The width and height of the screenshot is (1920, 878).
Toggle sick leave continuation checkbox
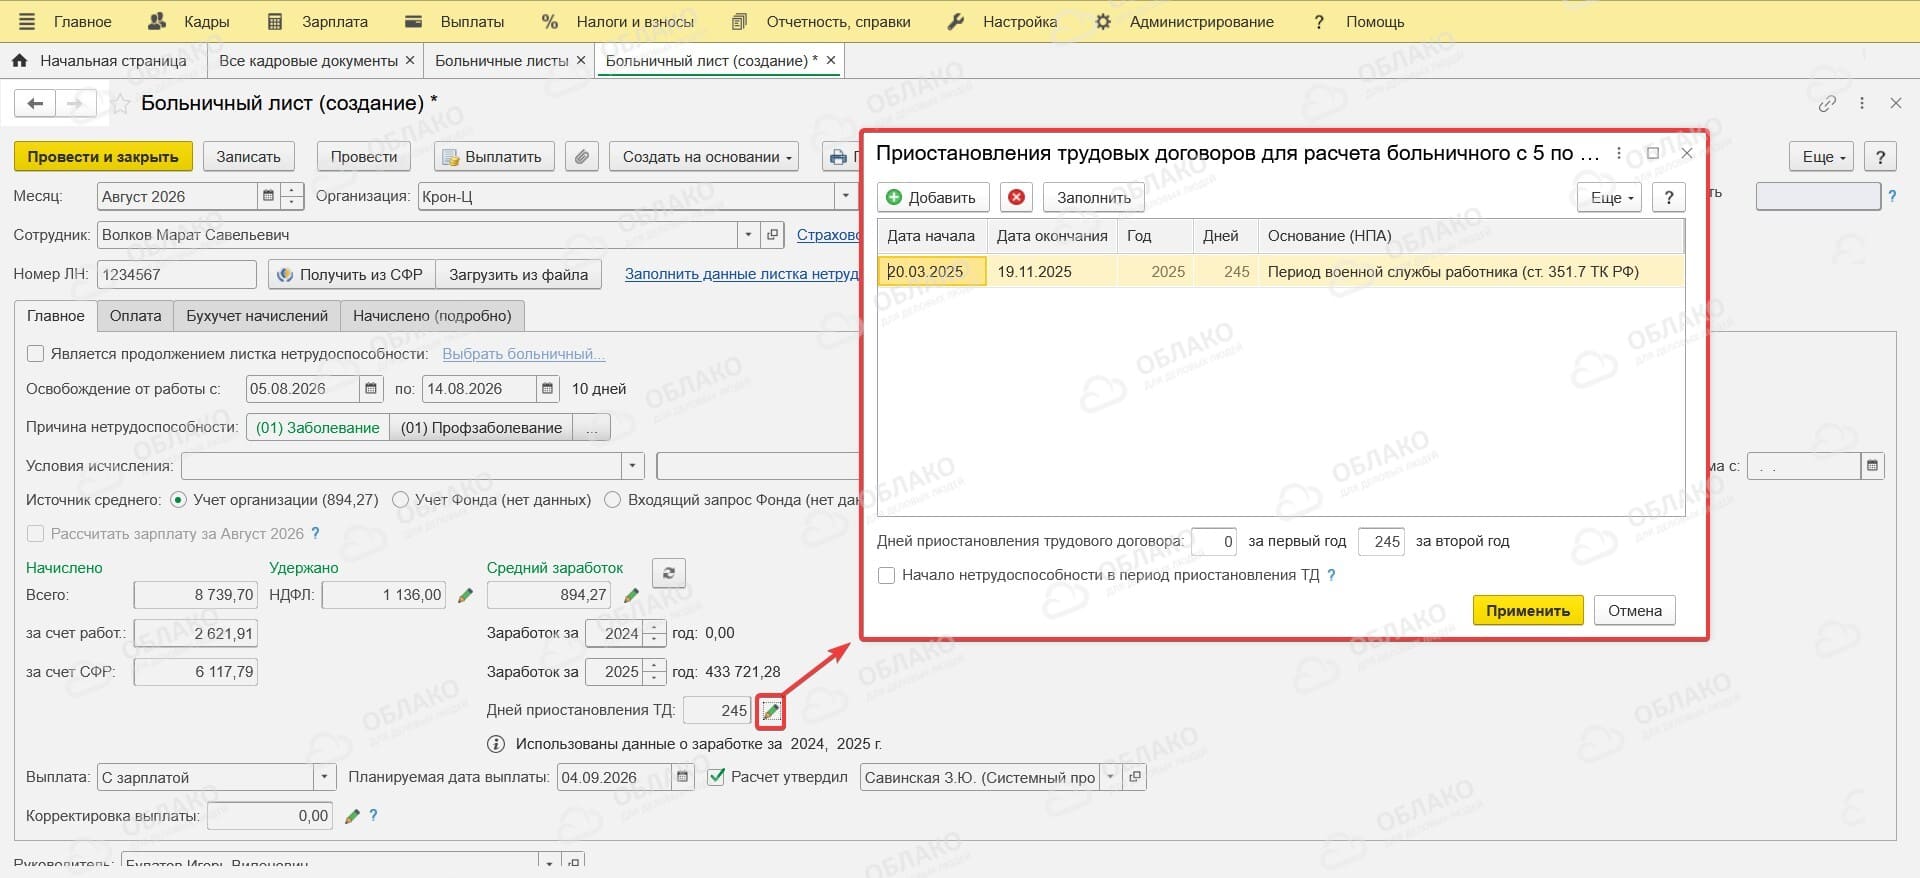tap(36, 354)
